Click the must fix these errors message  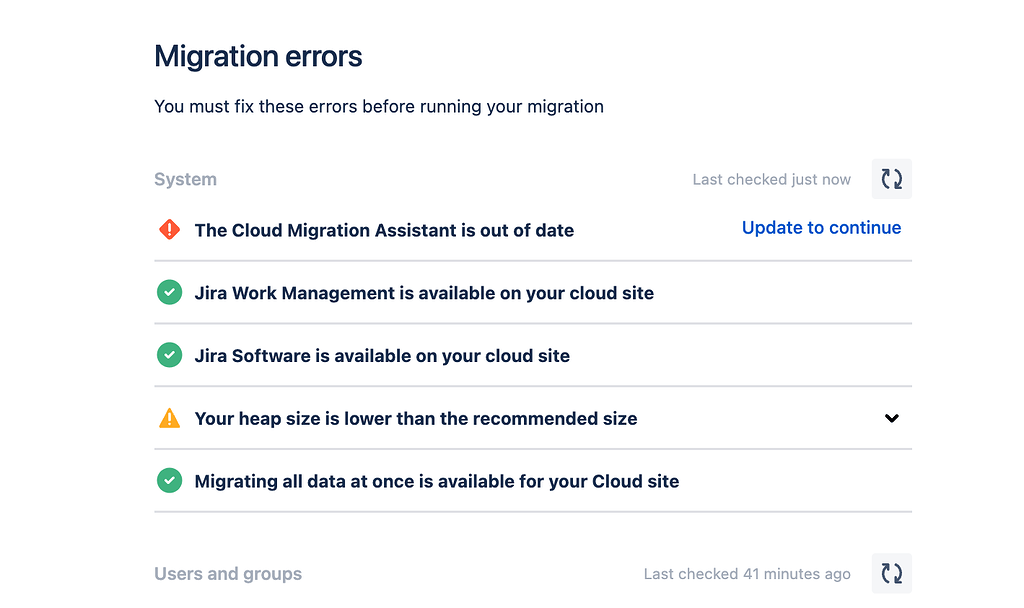click(x=379, y=106)
